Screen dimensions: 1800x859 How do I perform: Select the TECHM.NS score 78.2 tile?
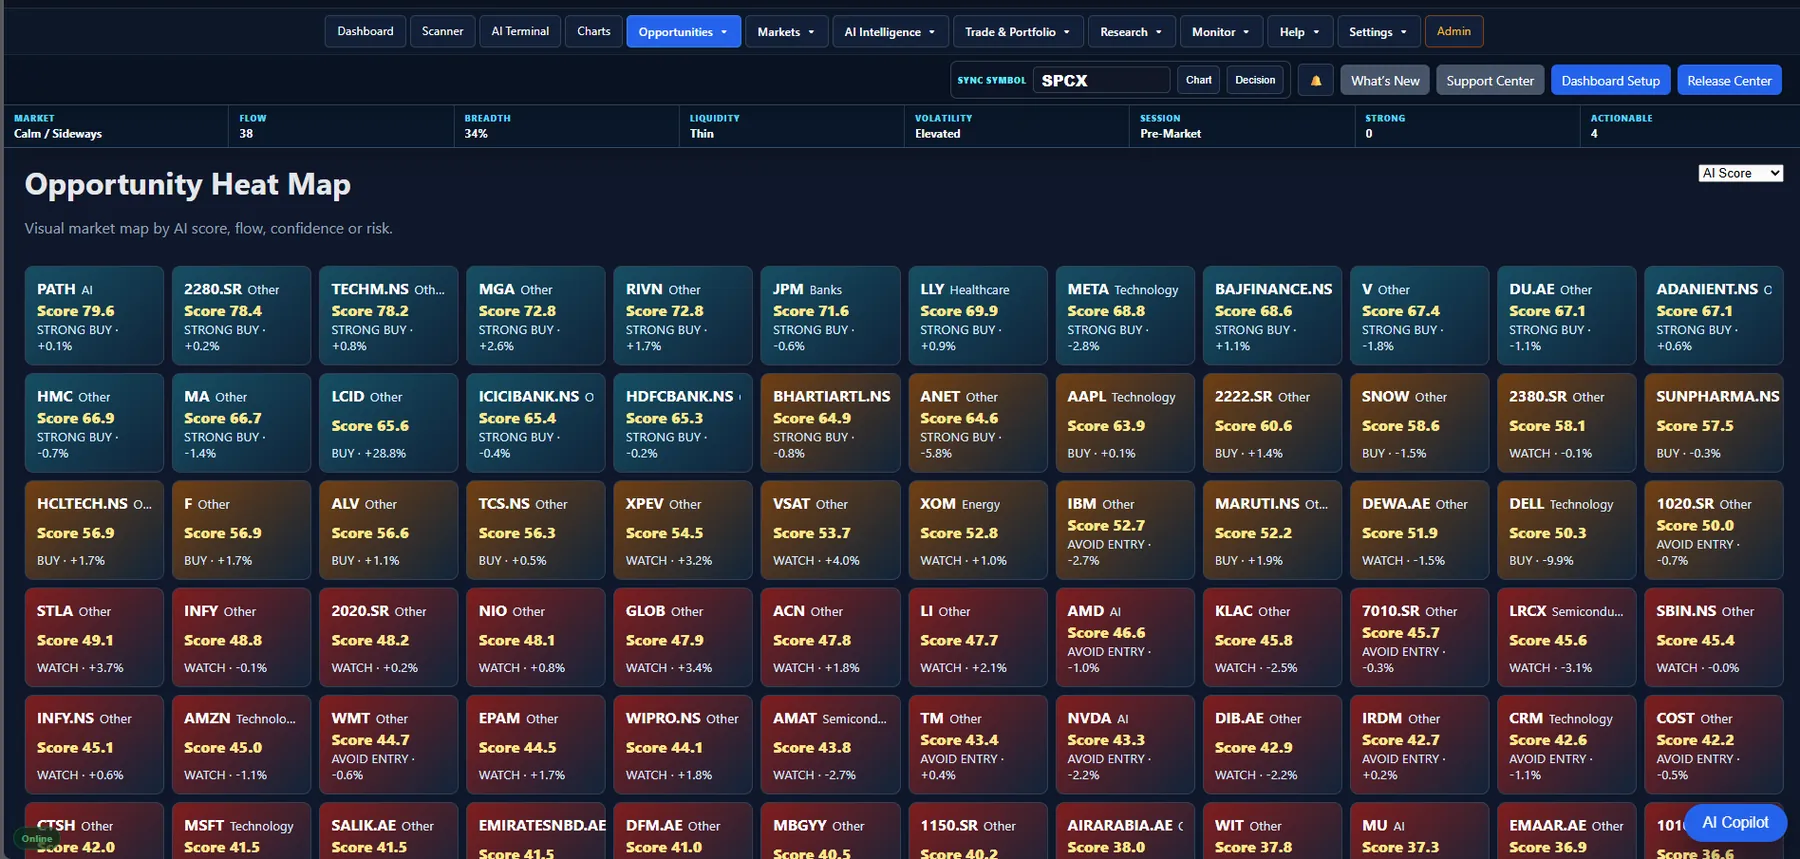(x=388, y=315)
